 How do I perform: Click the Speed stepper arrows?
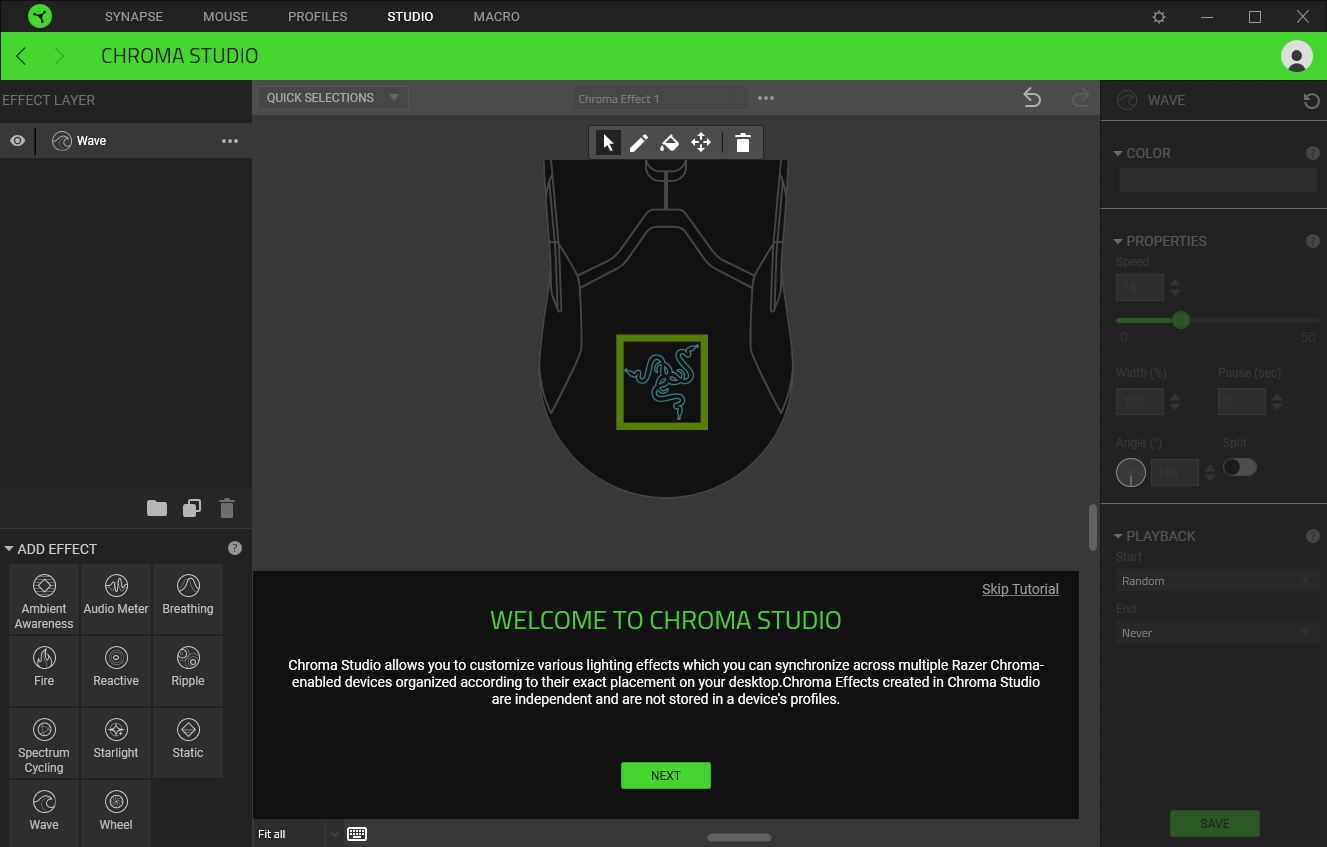pos(1175,288)
